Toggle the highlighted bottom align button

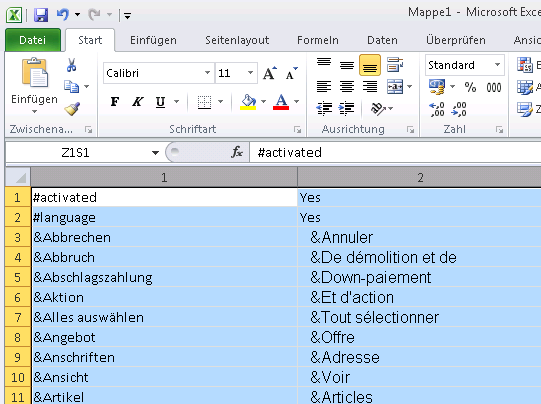pyautogui.click(x=370, y=65)
